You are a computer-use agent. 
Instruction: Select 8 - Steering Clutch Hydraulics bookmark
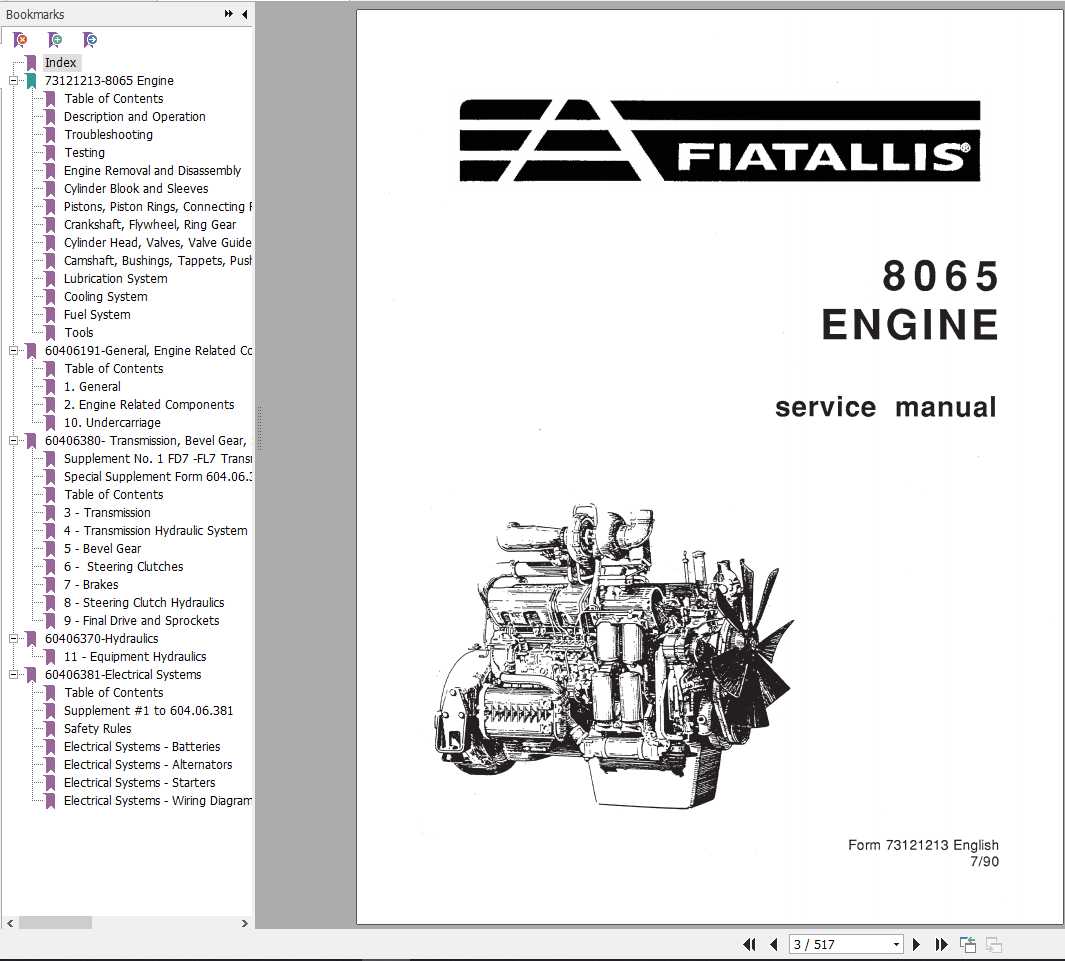pos(144,602)
